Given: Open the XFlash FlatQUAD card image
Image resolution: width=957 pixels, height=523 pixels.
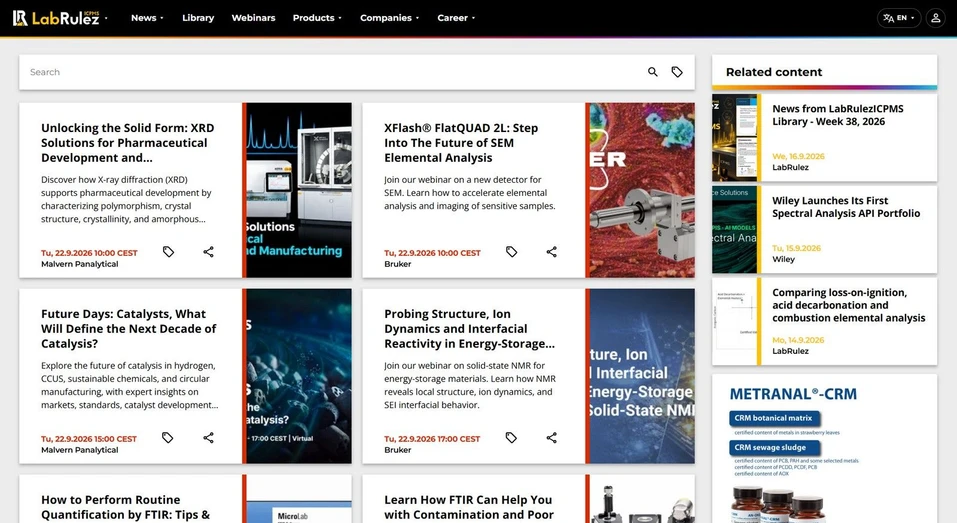Looking at the screenshot, I should coord(641,190).
